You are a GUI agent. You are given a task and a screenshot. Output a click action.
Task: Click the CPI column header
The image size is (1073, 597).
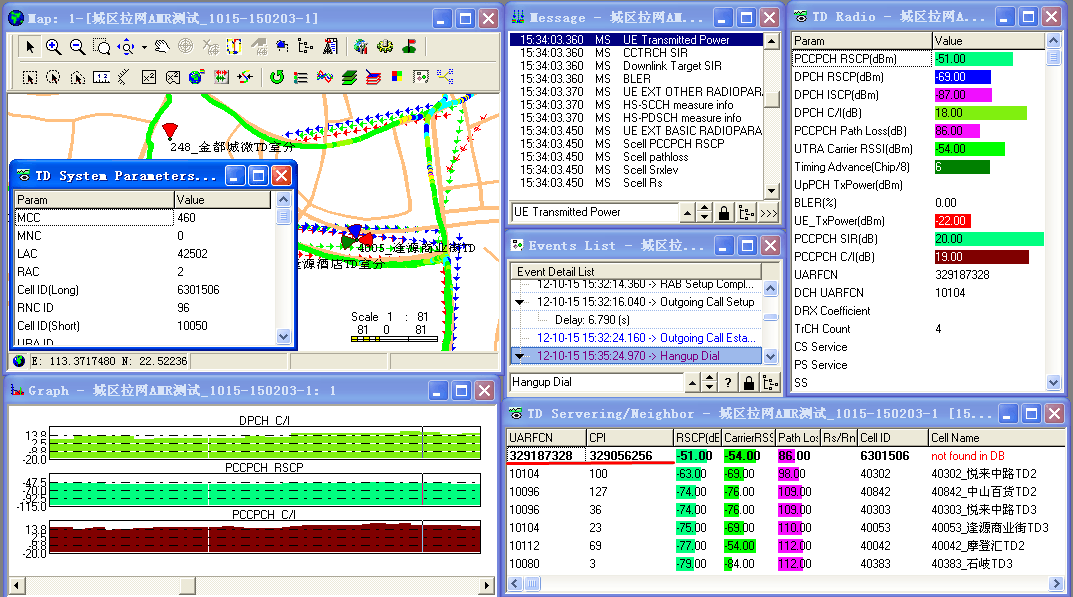(x=629, y=437)
